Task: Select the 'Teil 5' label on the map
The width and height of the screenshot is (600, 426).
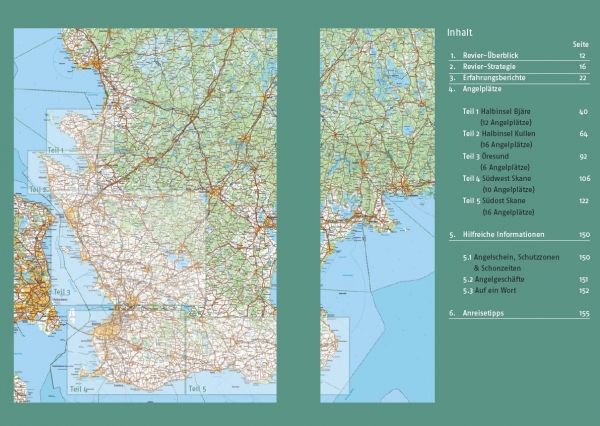Action: pyautogui.click(x=196, y=388)
